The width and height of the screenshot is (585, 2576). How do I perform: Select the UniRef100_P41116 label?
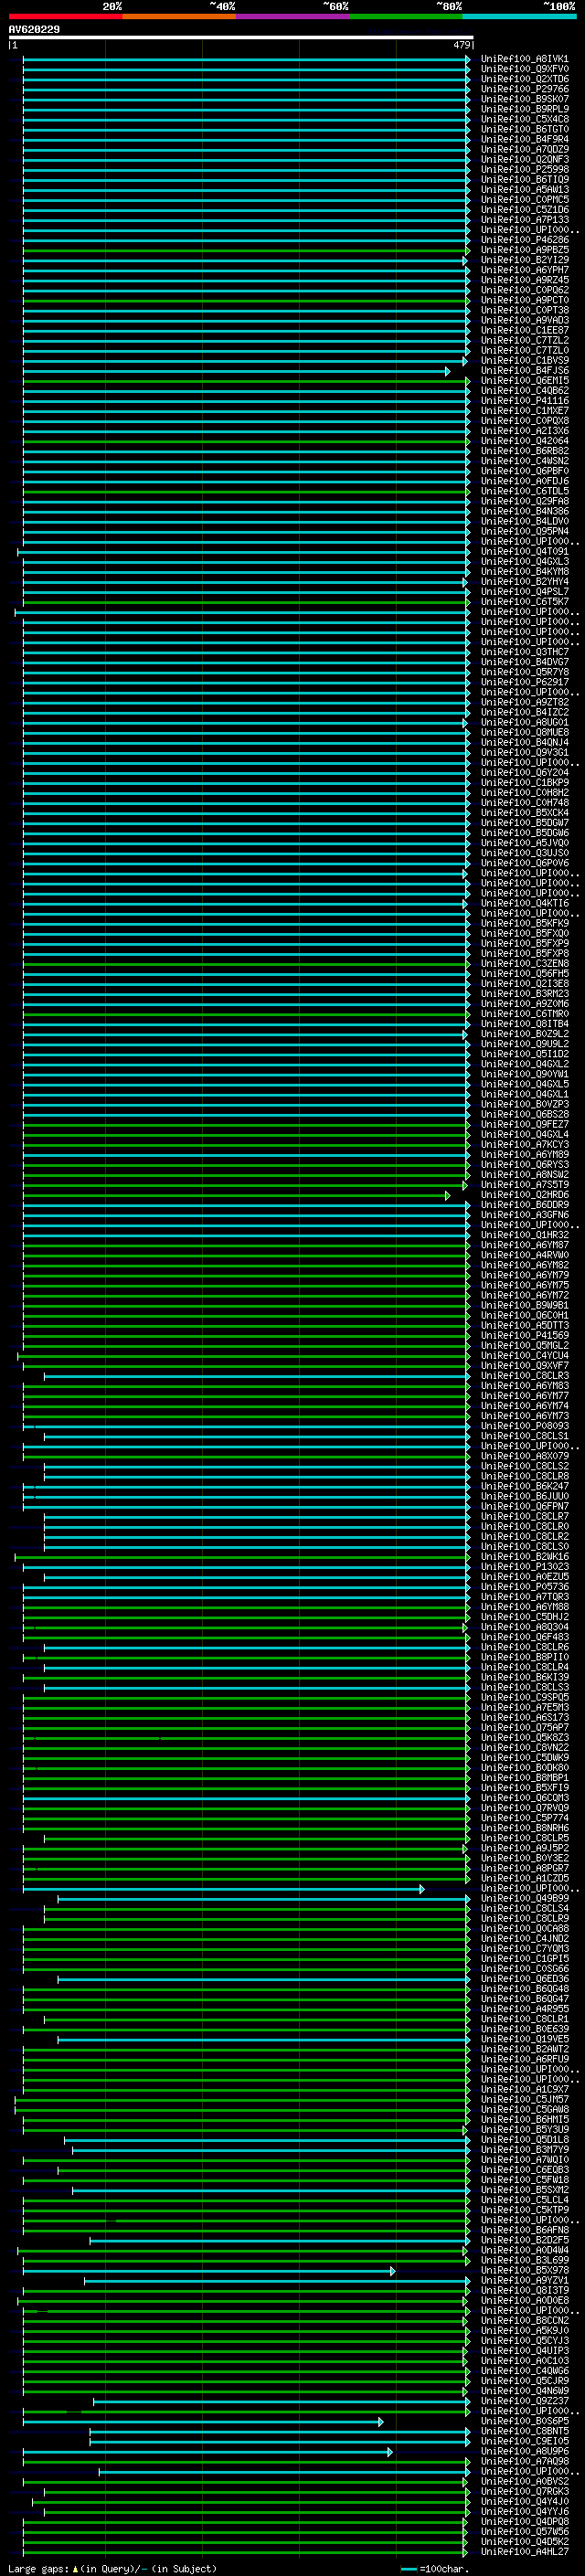(x=524, y=401)
